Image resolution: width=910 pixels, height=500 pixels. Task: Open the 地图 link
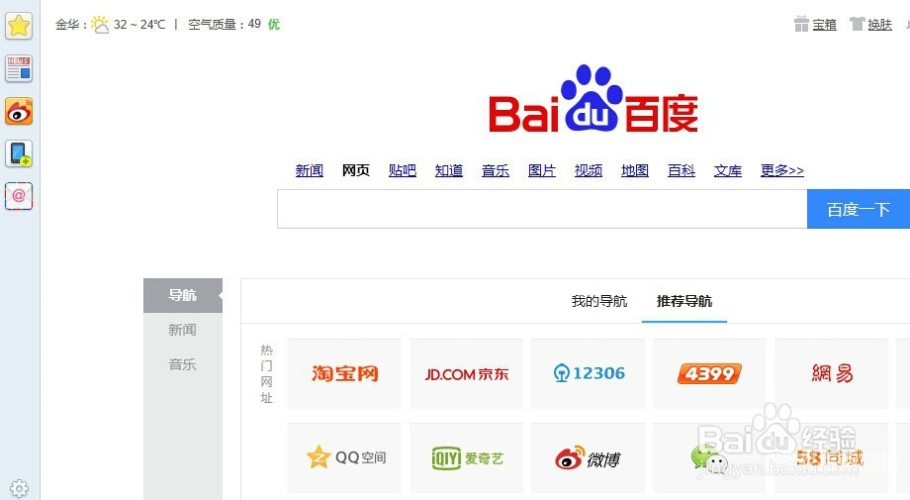635,171
